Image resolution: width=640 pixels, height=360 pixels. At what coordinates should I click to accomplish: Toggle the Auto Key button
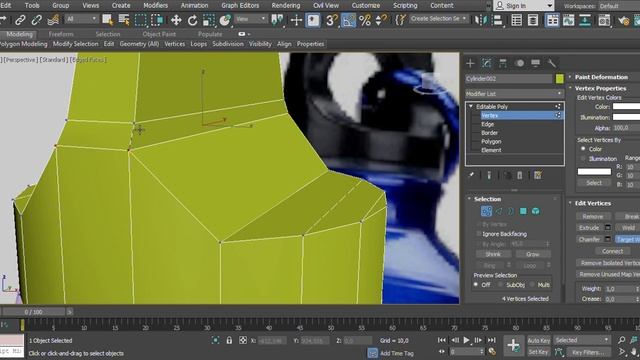[538, 340]
